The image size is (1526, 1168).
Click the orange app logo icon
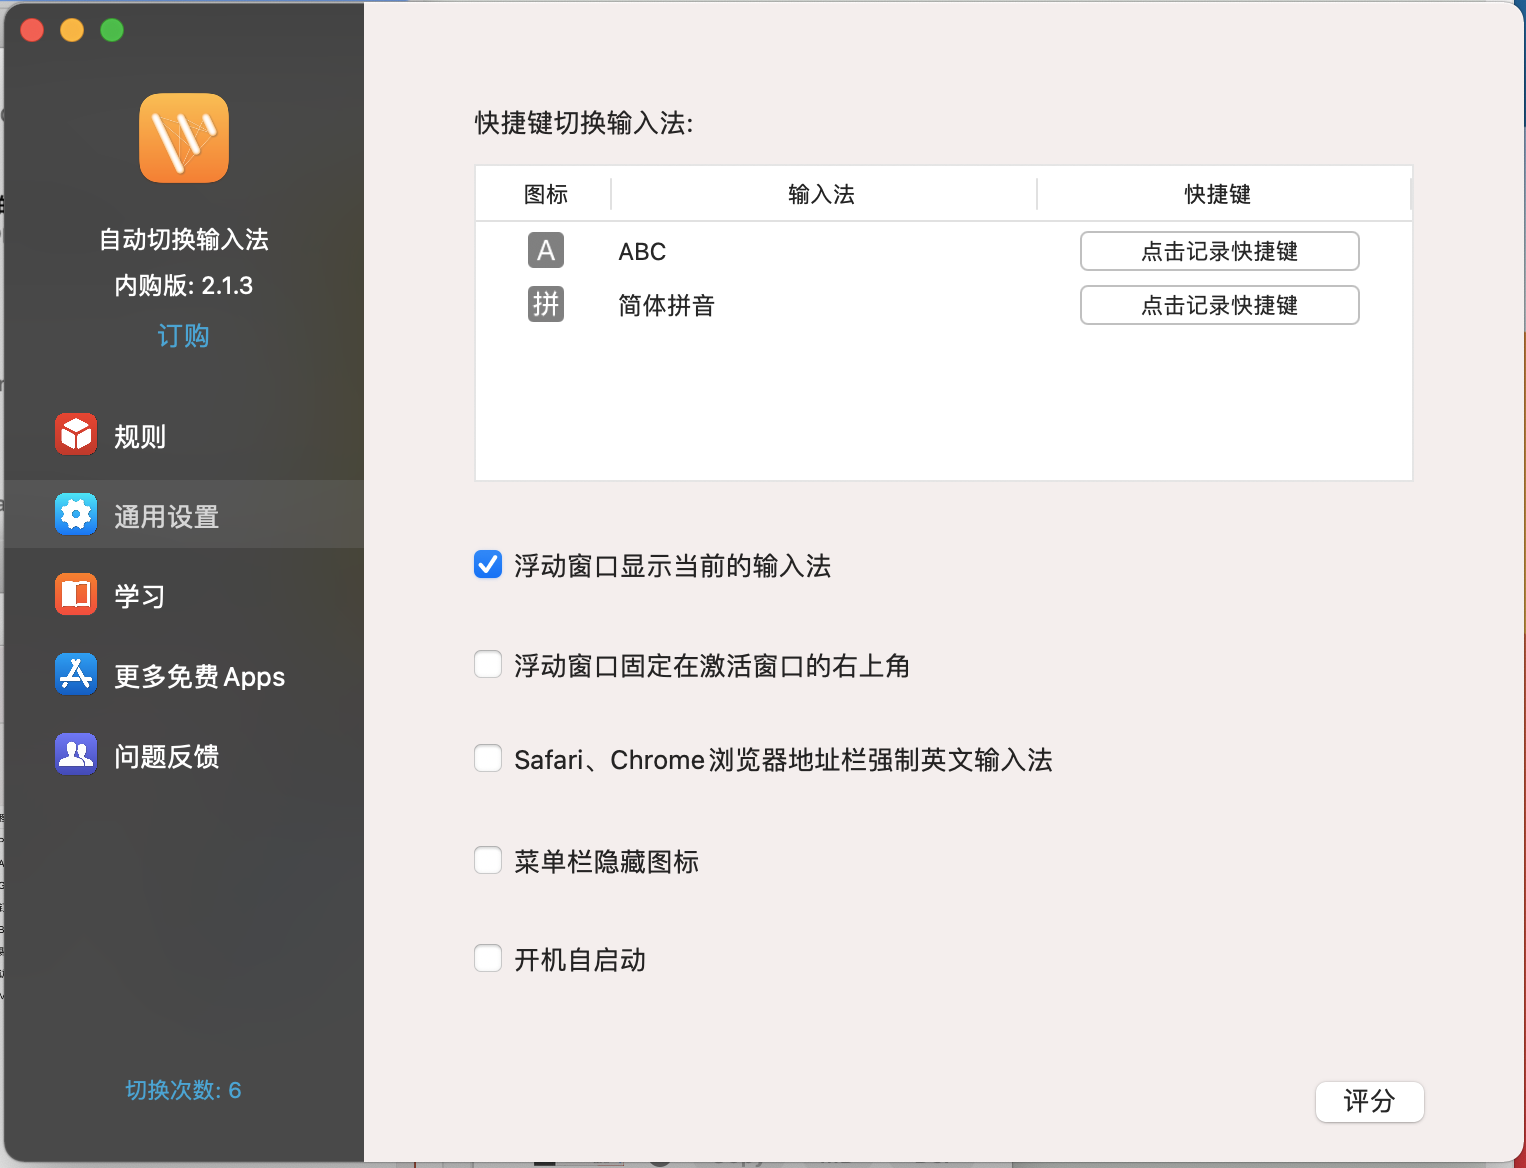click(184, 138)
